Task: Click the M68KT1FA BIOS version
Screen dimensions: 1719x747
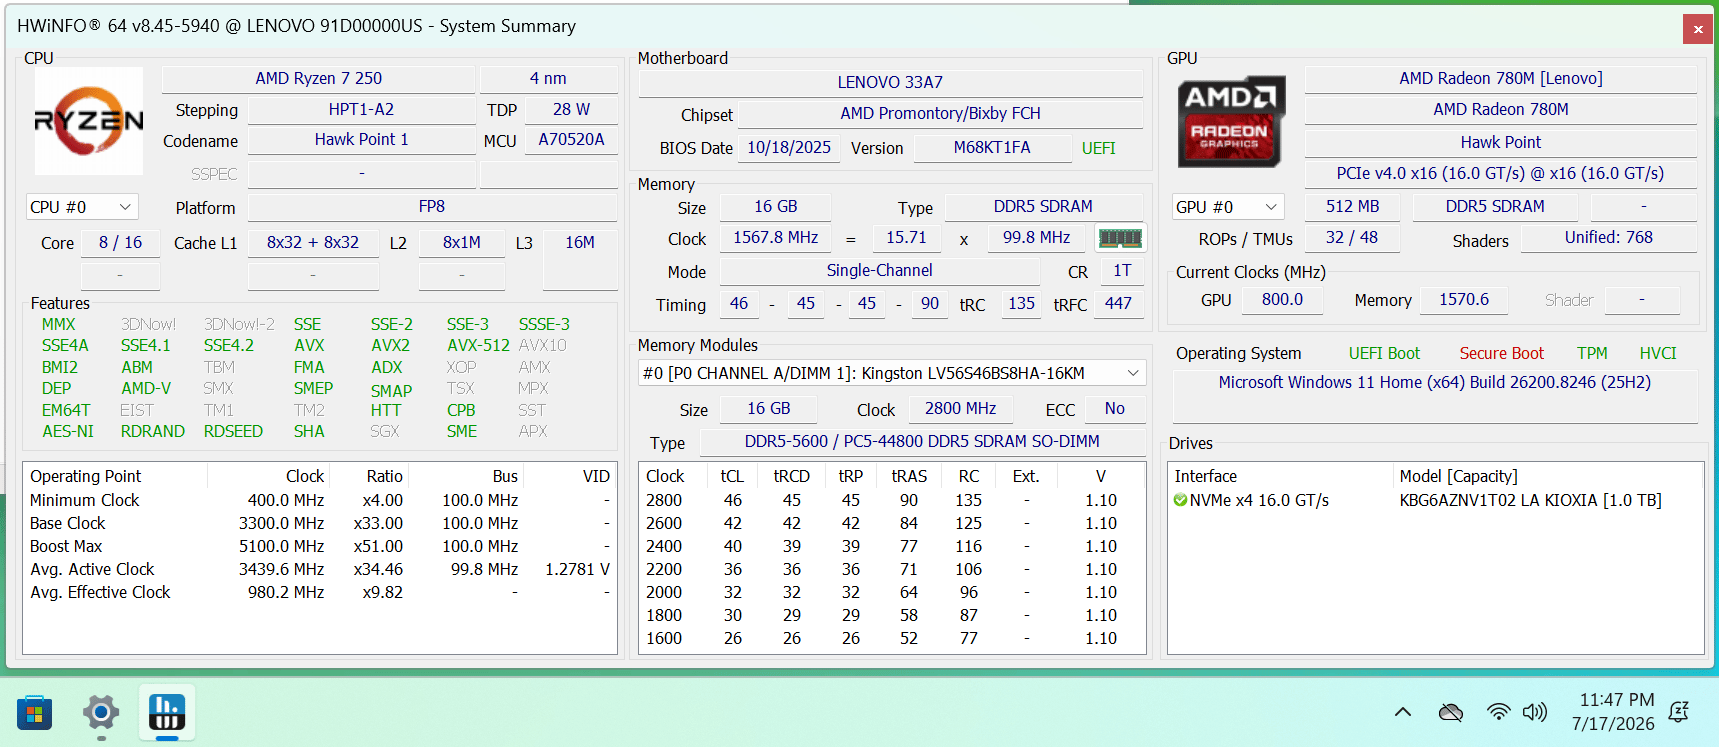Action: (x=991, y=147)
